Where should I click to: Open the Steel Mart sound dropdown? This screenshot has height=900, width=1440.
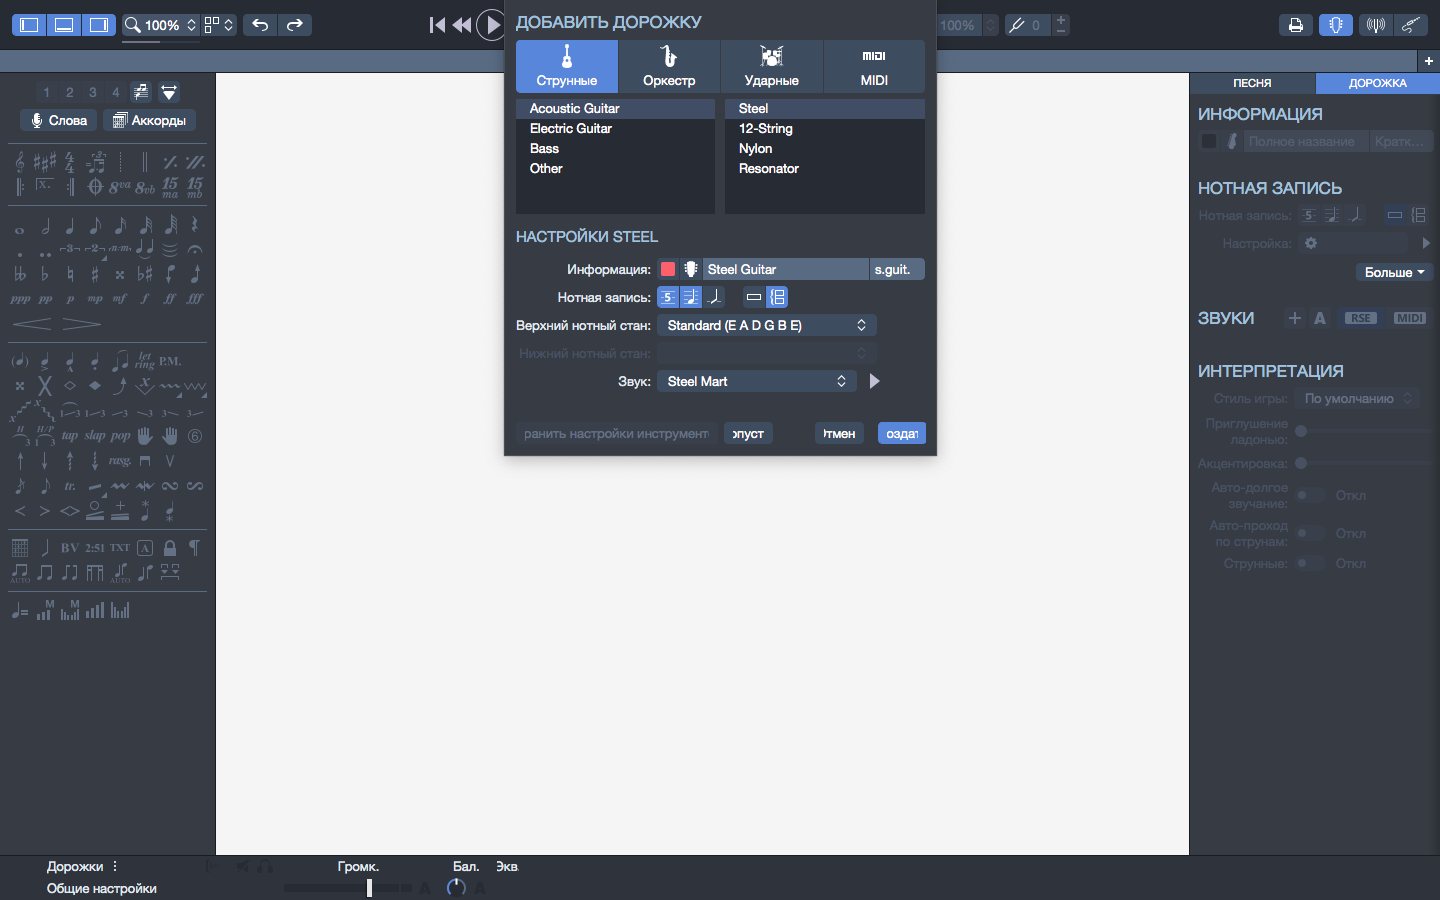click(756, 381)
